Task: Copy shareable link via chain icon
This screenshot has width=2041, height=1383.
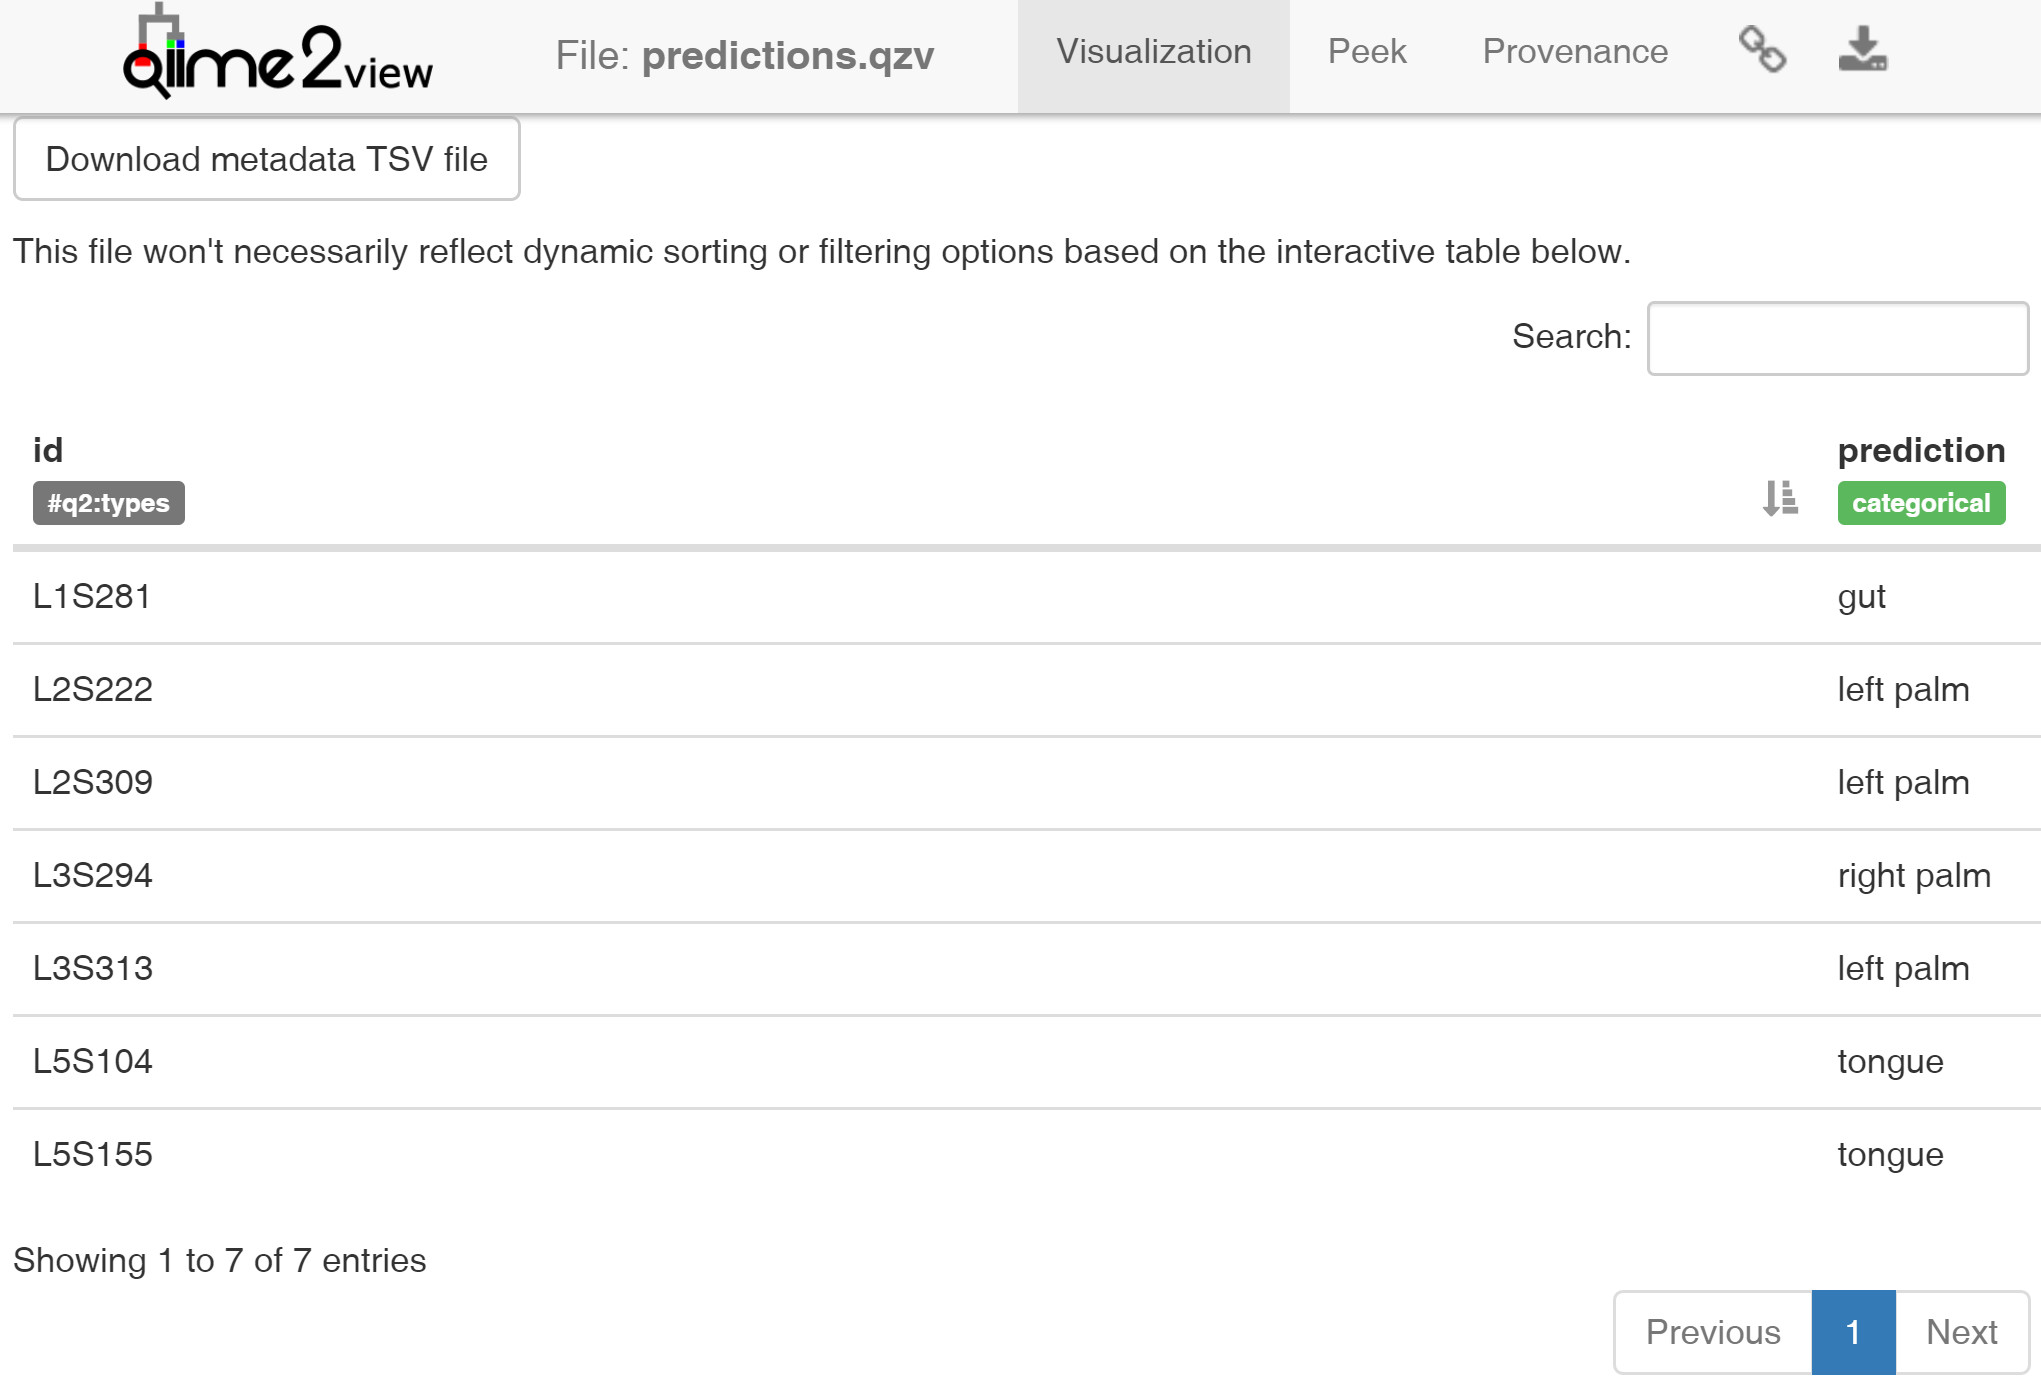Action: [x=1762, y=50]
